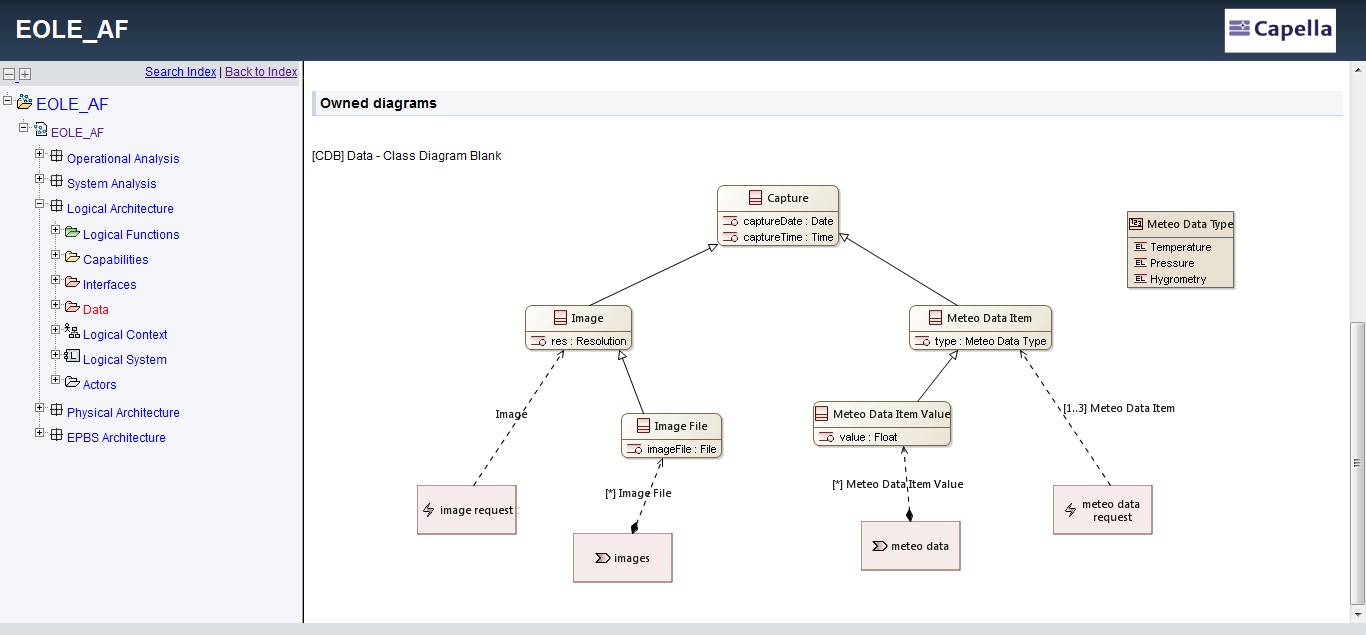Select the Logical Context tree item
The image size is (1366, 635).
pos(125,335)
